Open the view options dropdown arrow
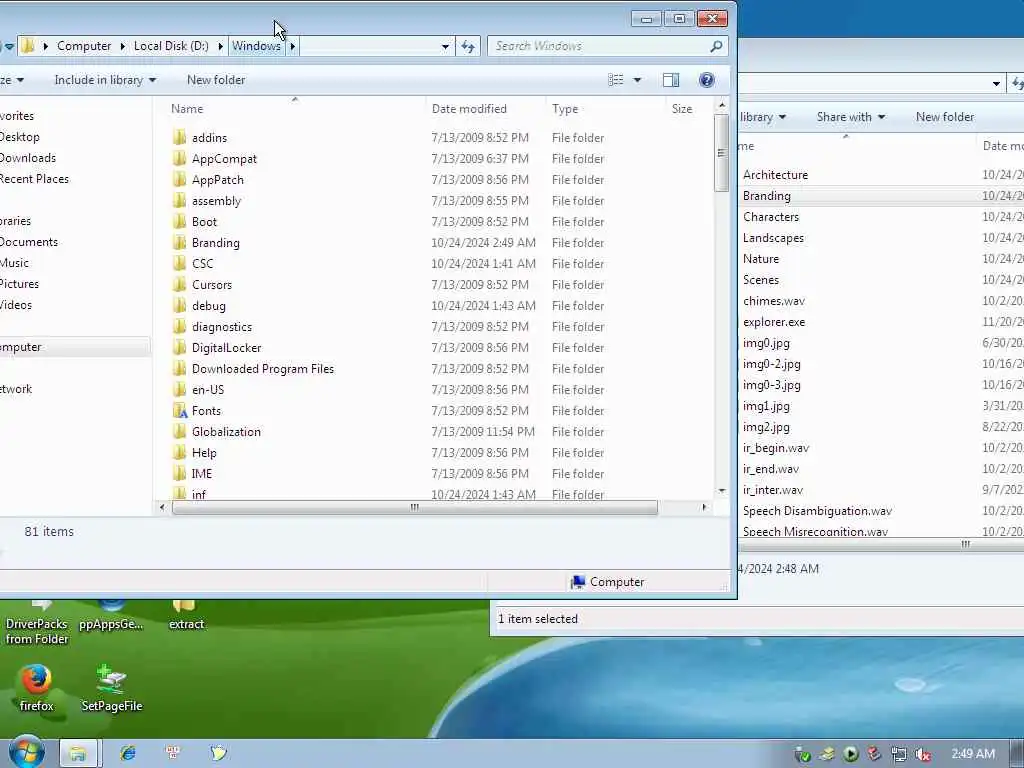This screenshot has height=768, width=1024. coord(637,80)
